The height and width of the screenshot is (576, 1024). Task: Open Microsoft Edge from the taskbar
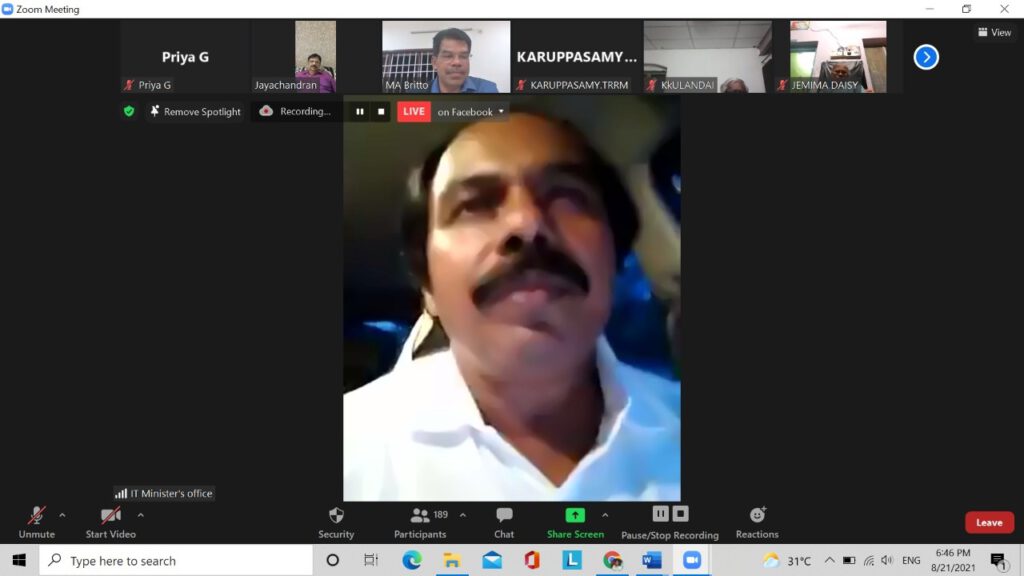click(412, 561)
